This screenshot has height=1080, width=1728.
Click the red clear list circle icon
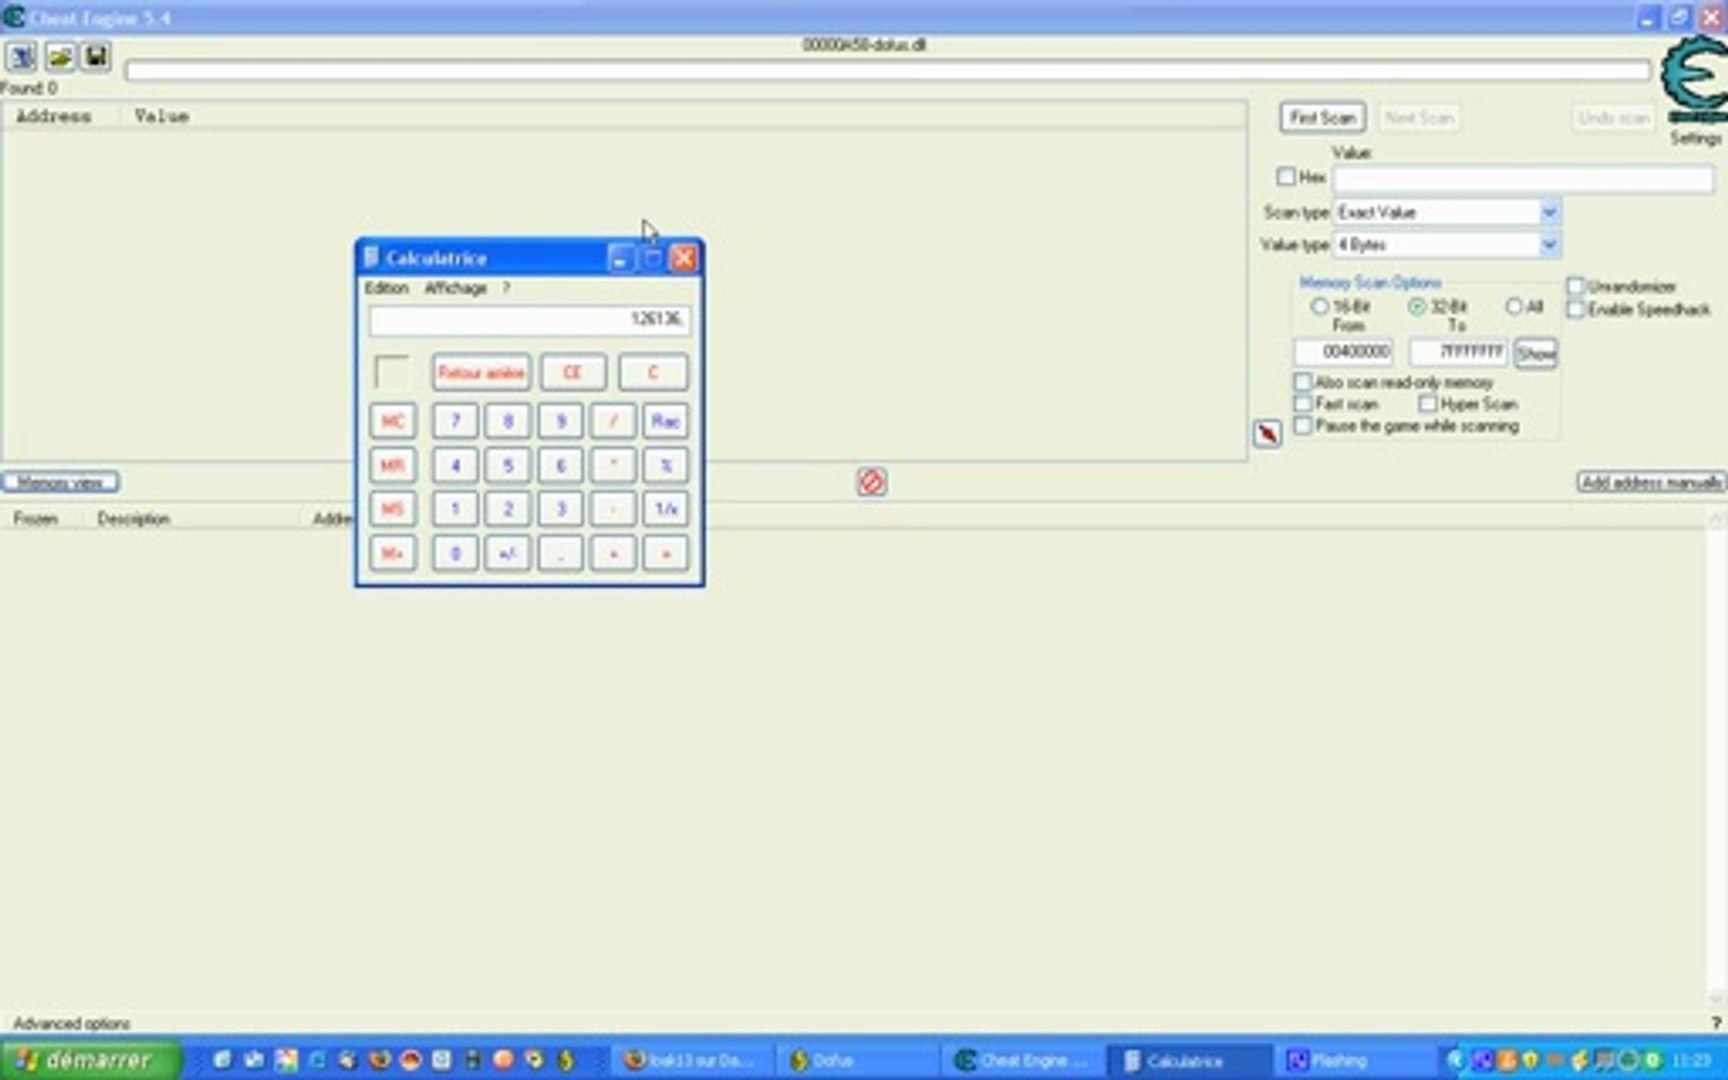coord(871,482)
